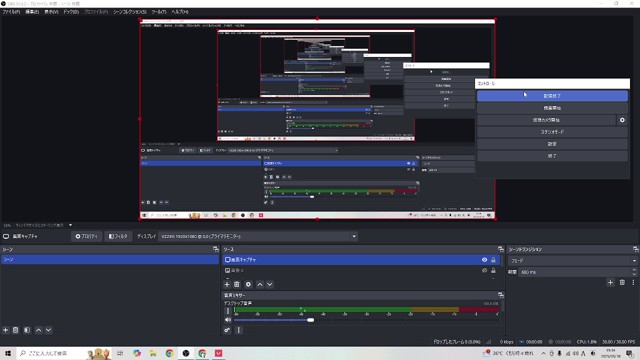Open the display selection dropdown
The height and width of the screenshot is (360, 640).
click(258, 236)
